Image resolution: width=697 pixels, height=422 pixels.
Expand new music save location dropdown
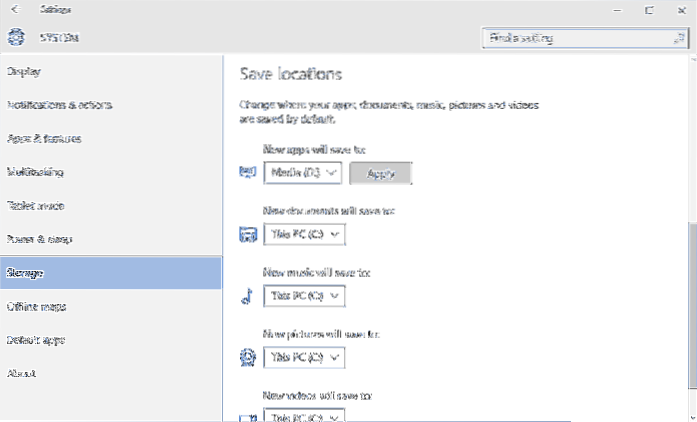click(304, 296)
